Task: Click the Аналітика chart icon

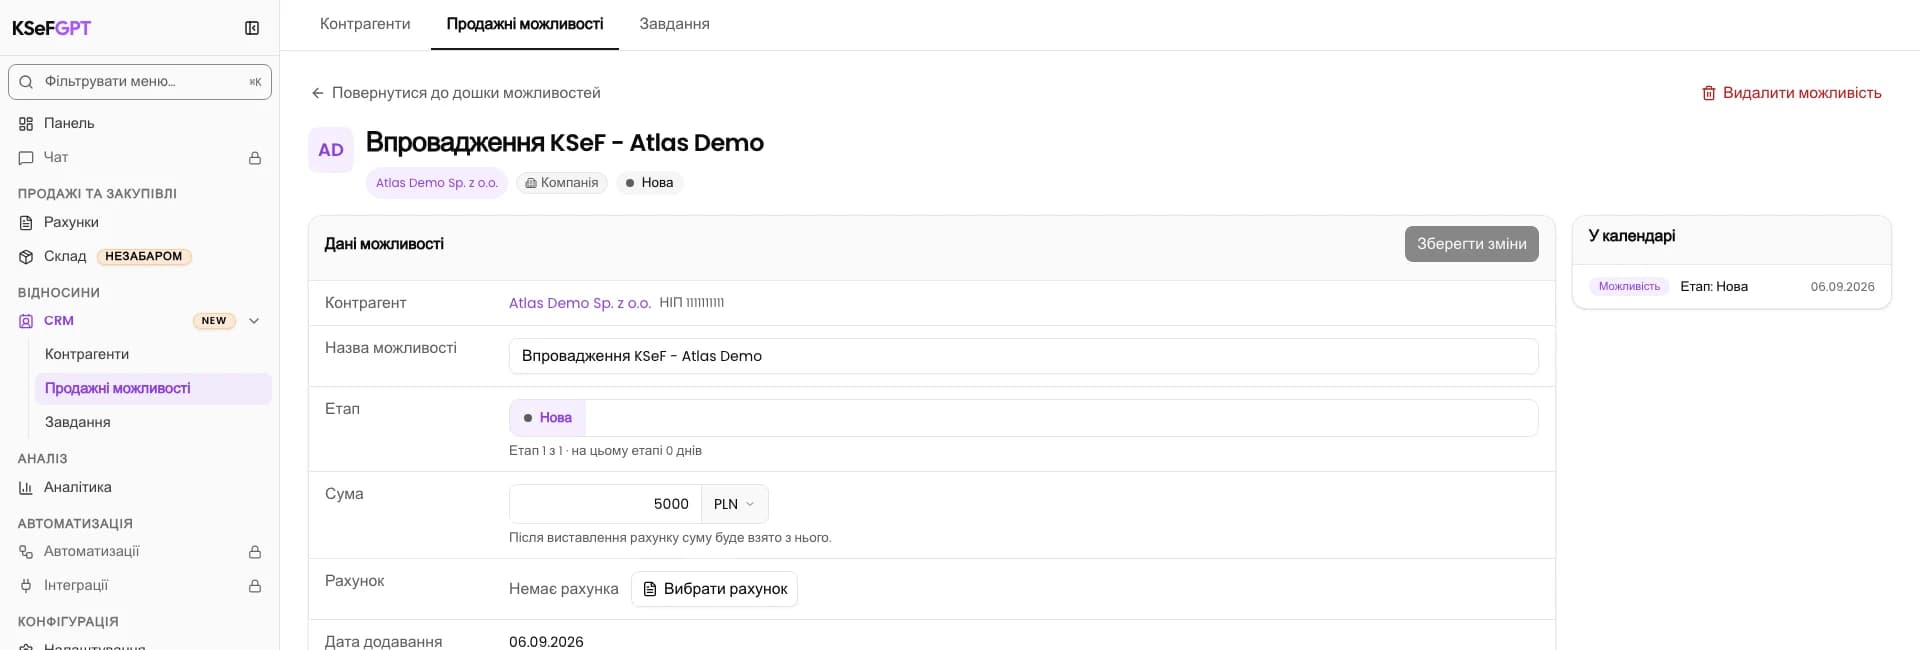Action: (x=26, y=488)
